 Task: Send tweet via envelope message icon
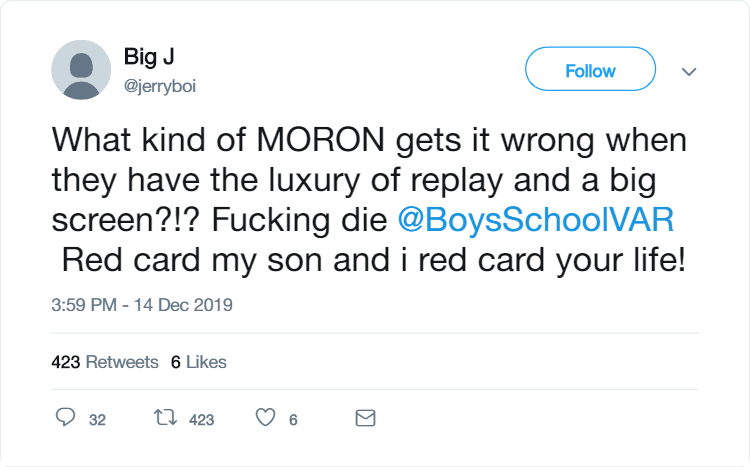coord(365,418)
